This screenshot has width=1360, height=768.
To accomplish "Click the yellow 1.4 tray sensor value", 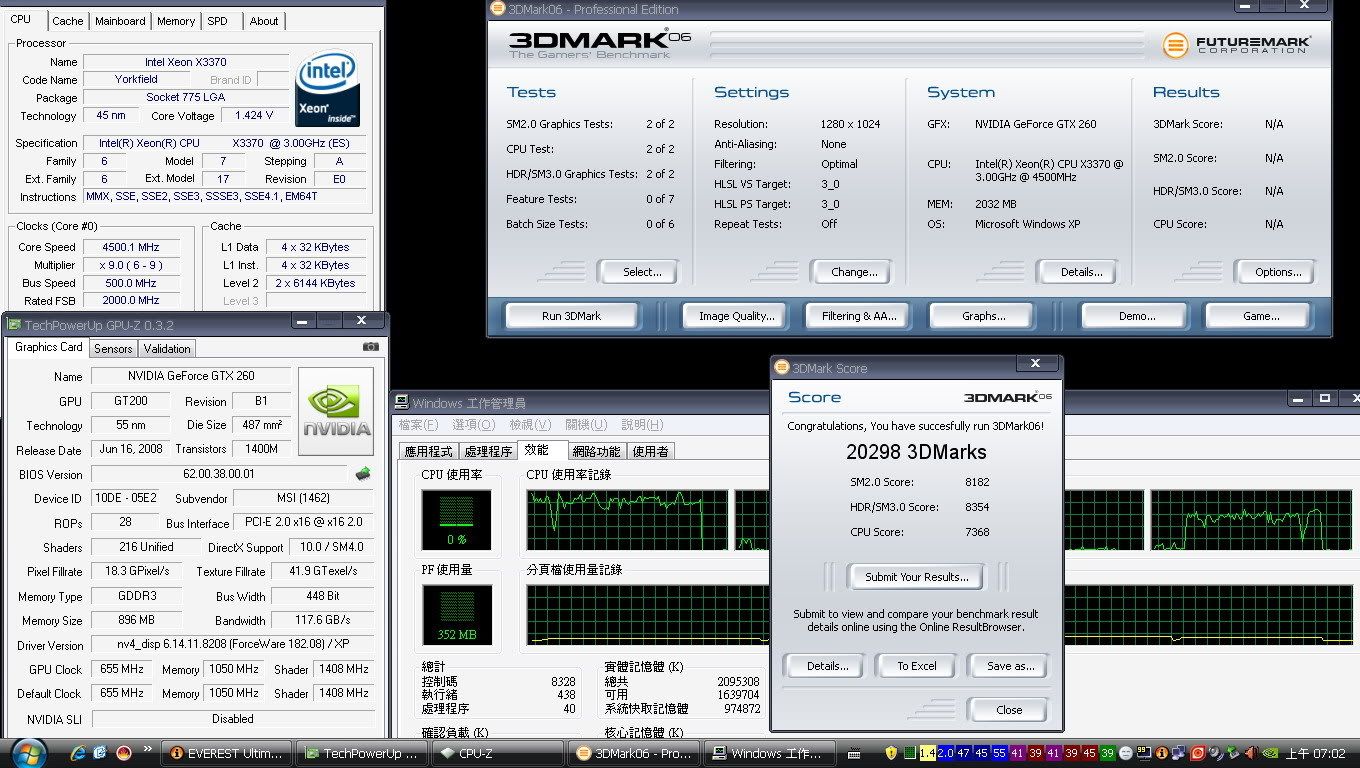I will (x=927, y=753).
